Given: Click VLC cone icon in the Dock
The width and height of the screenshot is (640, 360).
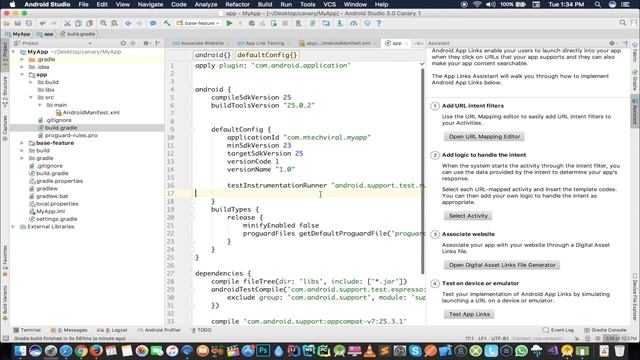Looking at the screenshot, I should (369, 351).
